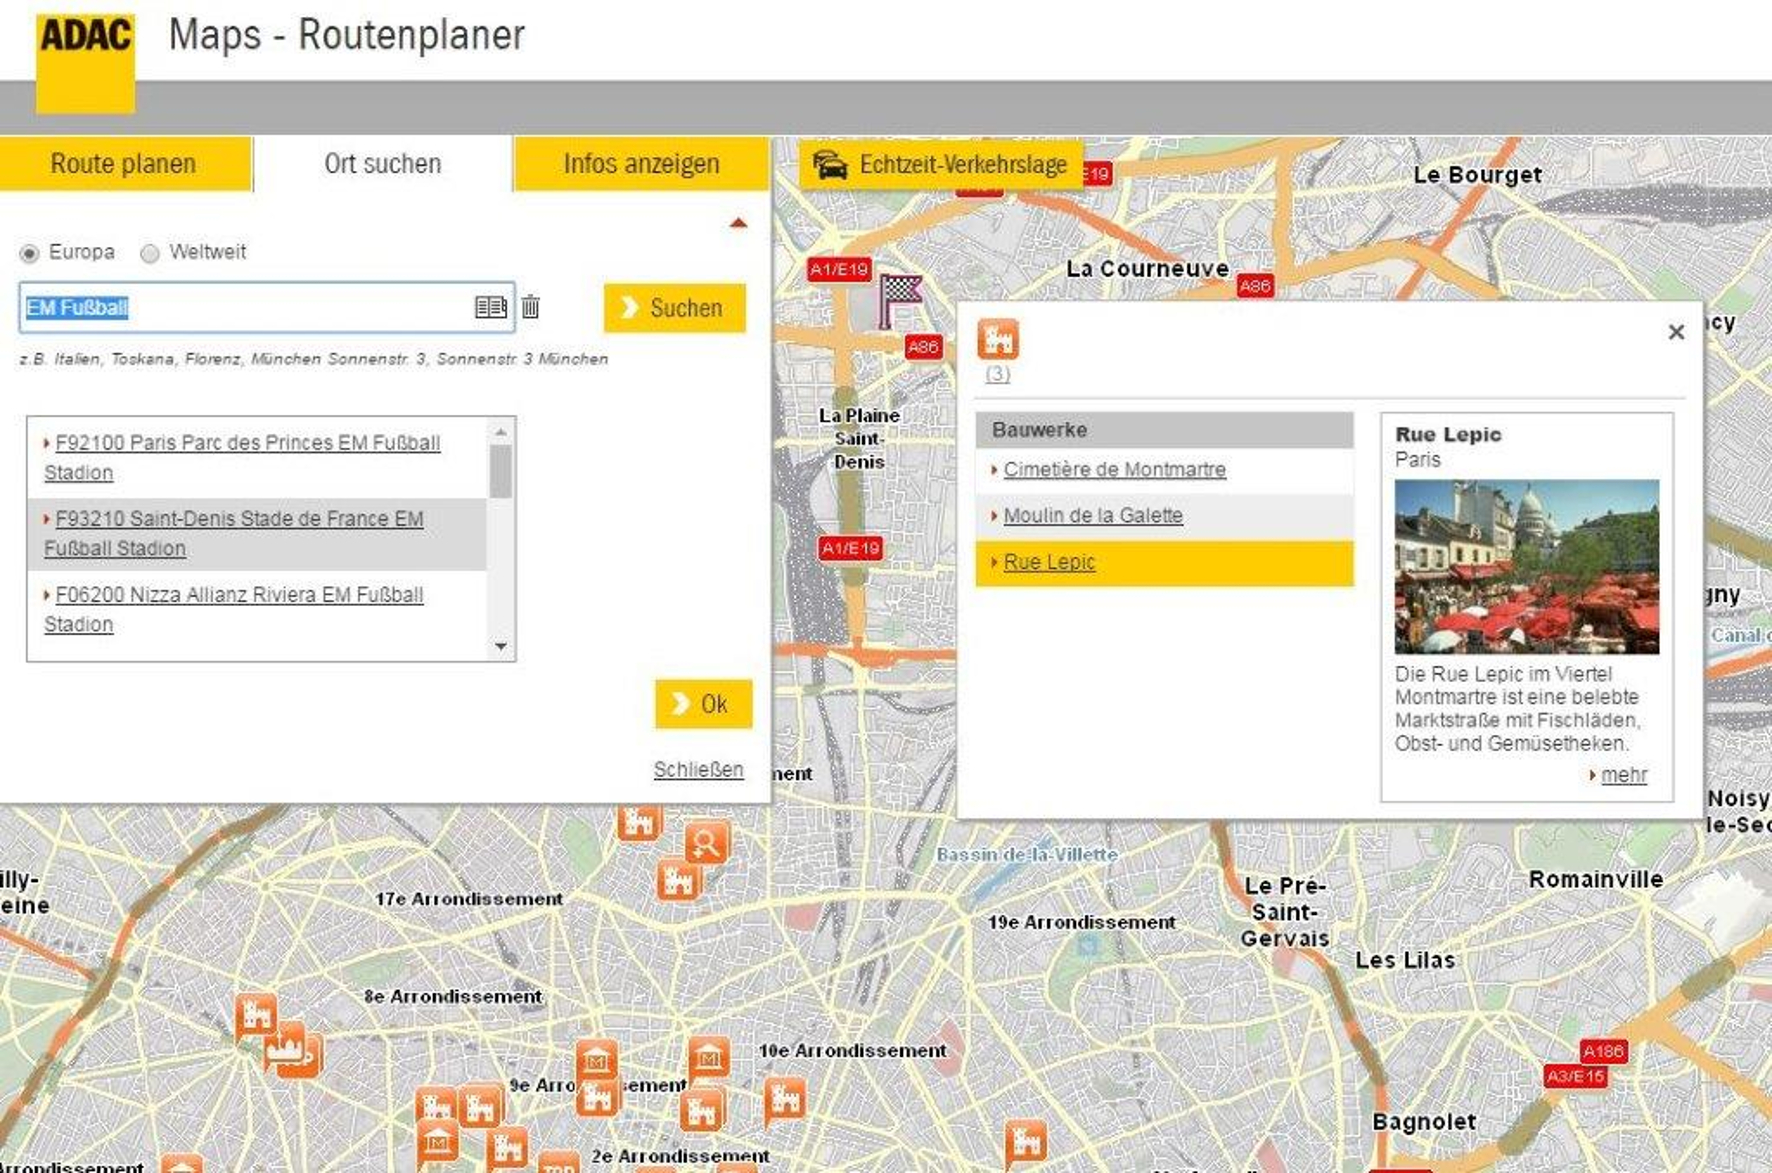The image size is (1772, 1173).
Task: Collapse search panel with red up triangle
Action: pos(738,223)
